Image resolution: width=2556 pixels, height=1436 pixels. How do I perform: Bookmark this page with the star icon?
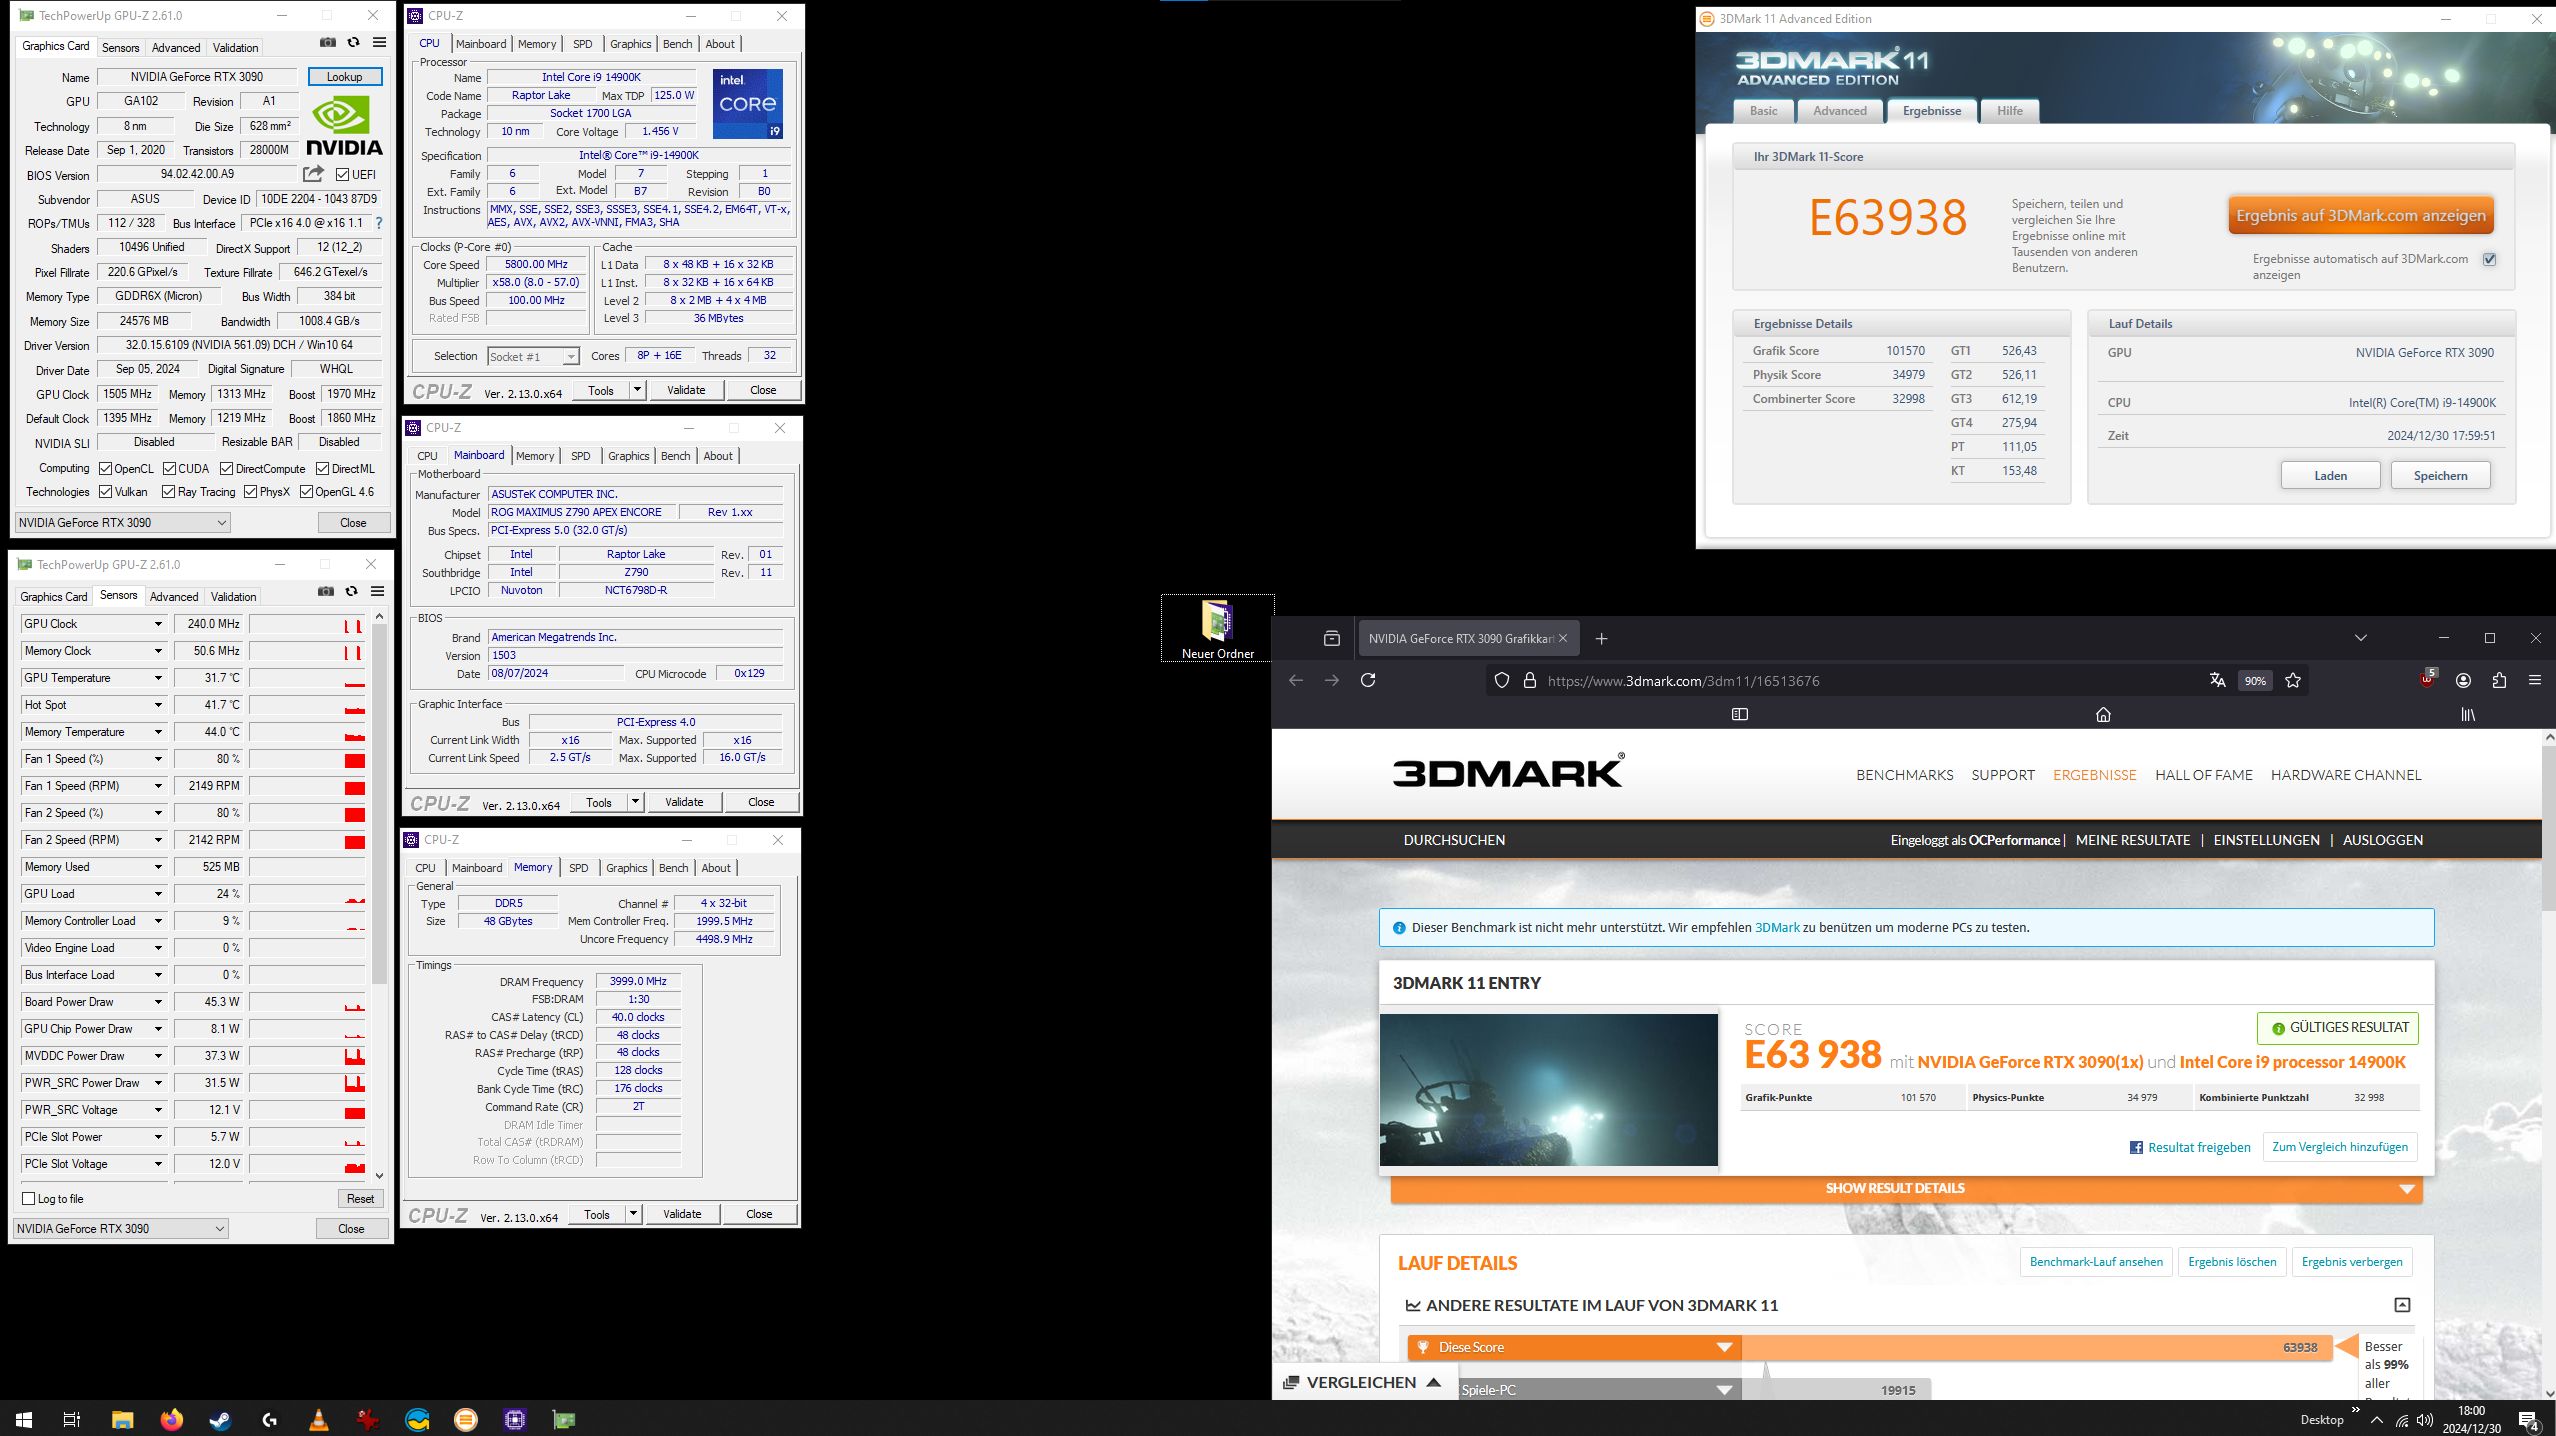pyautogui.click(x=2293, y=680)
